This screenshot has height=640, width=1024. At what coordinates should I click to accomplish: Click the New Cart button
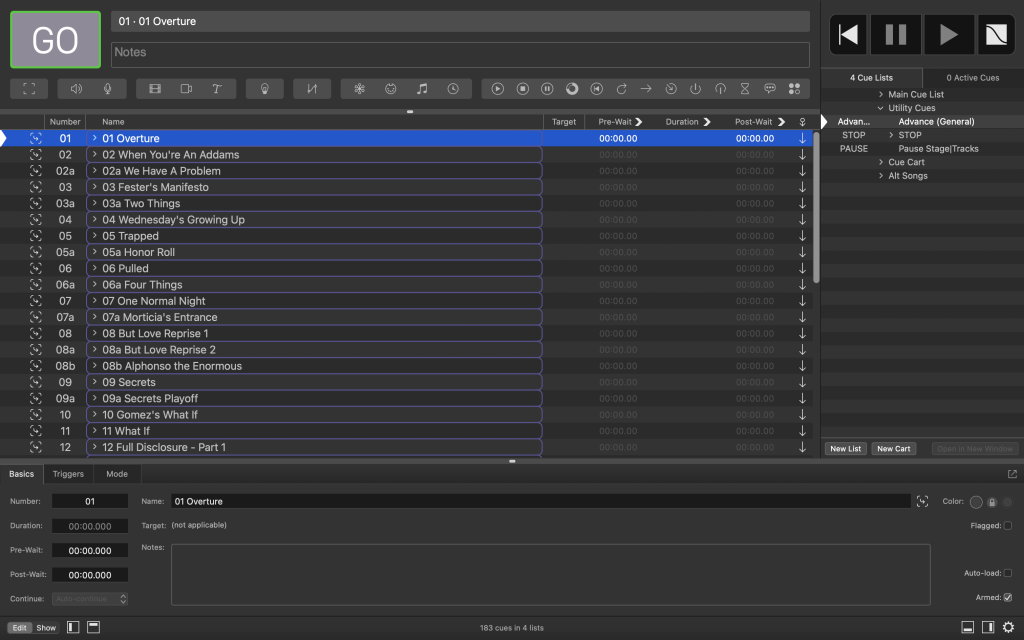coord(893,449)
